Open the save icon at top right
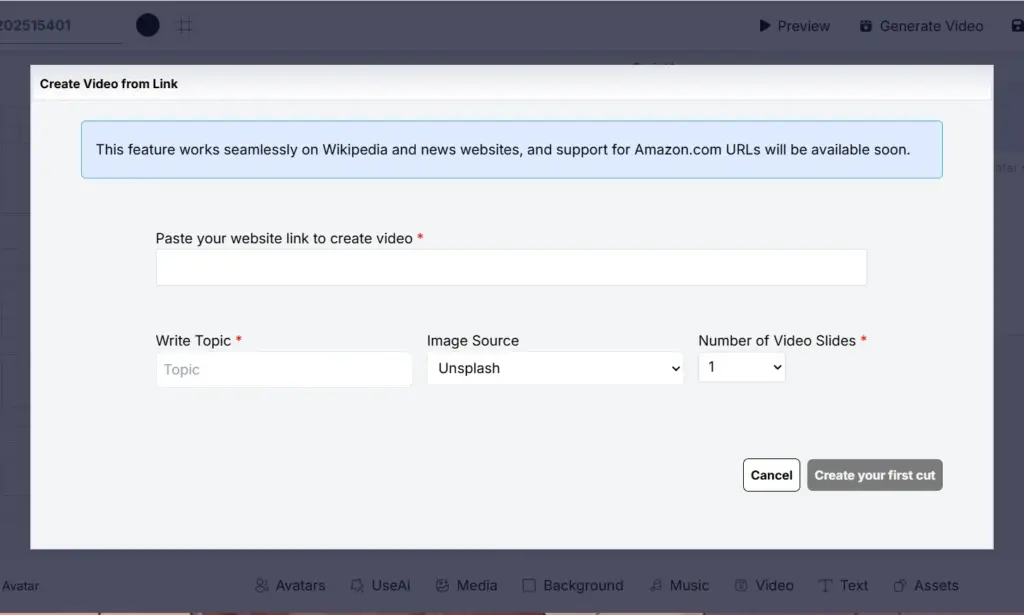The width and height of the screenshot is (1024, 615). [1017, 25]
